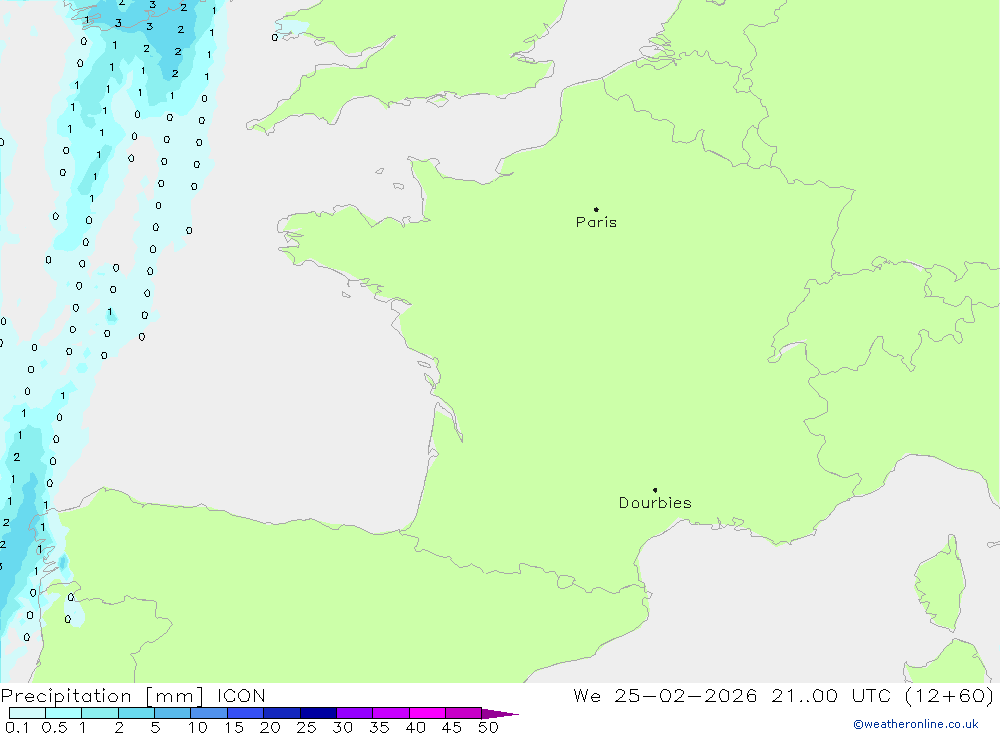The height and width of the screenshot is (733, 1000).
Task: Click the Dourbies town label
Action: pos(655,503)
